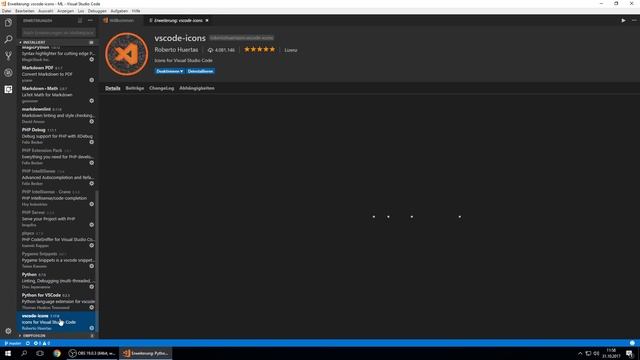
Task: Click the gear for PHP Debug extension
Action: click(x=92, y=142)
